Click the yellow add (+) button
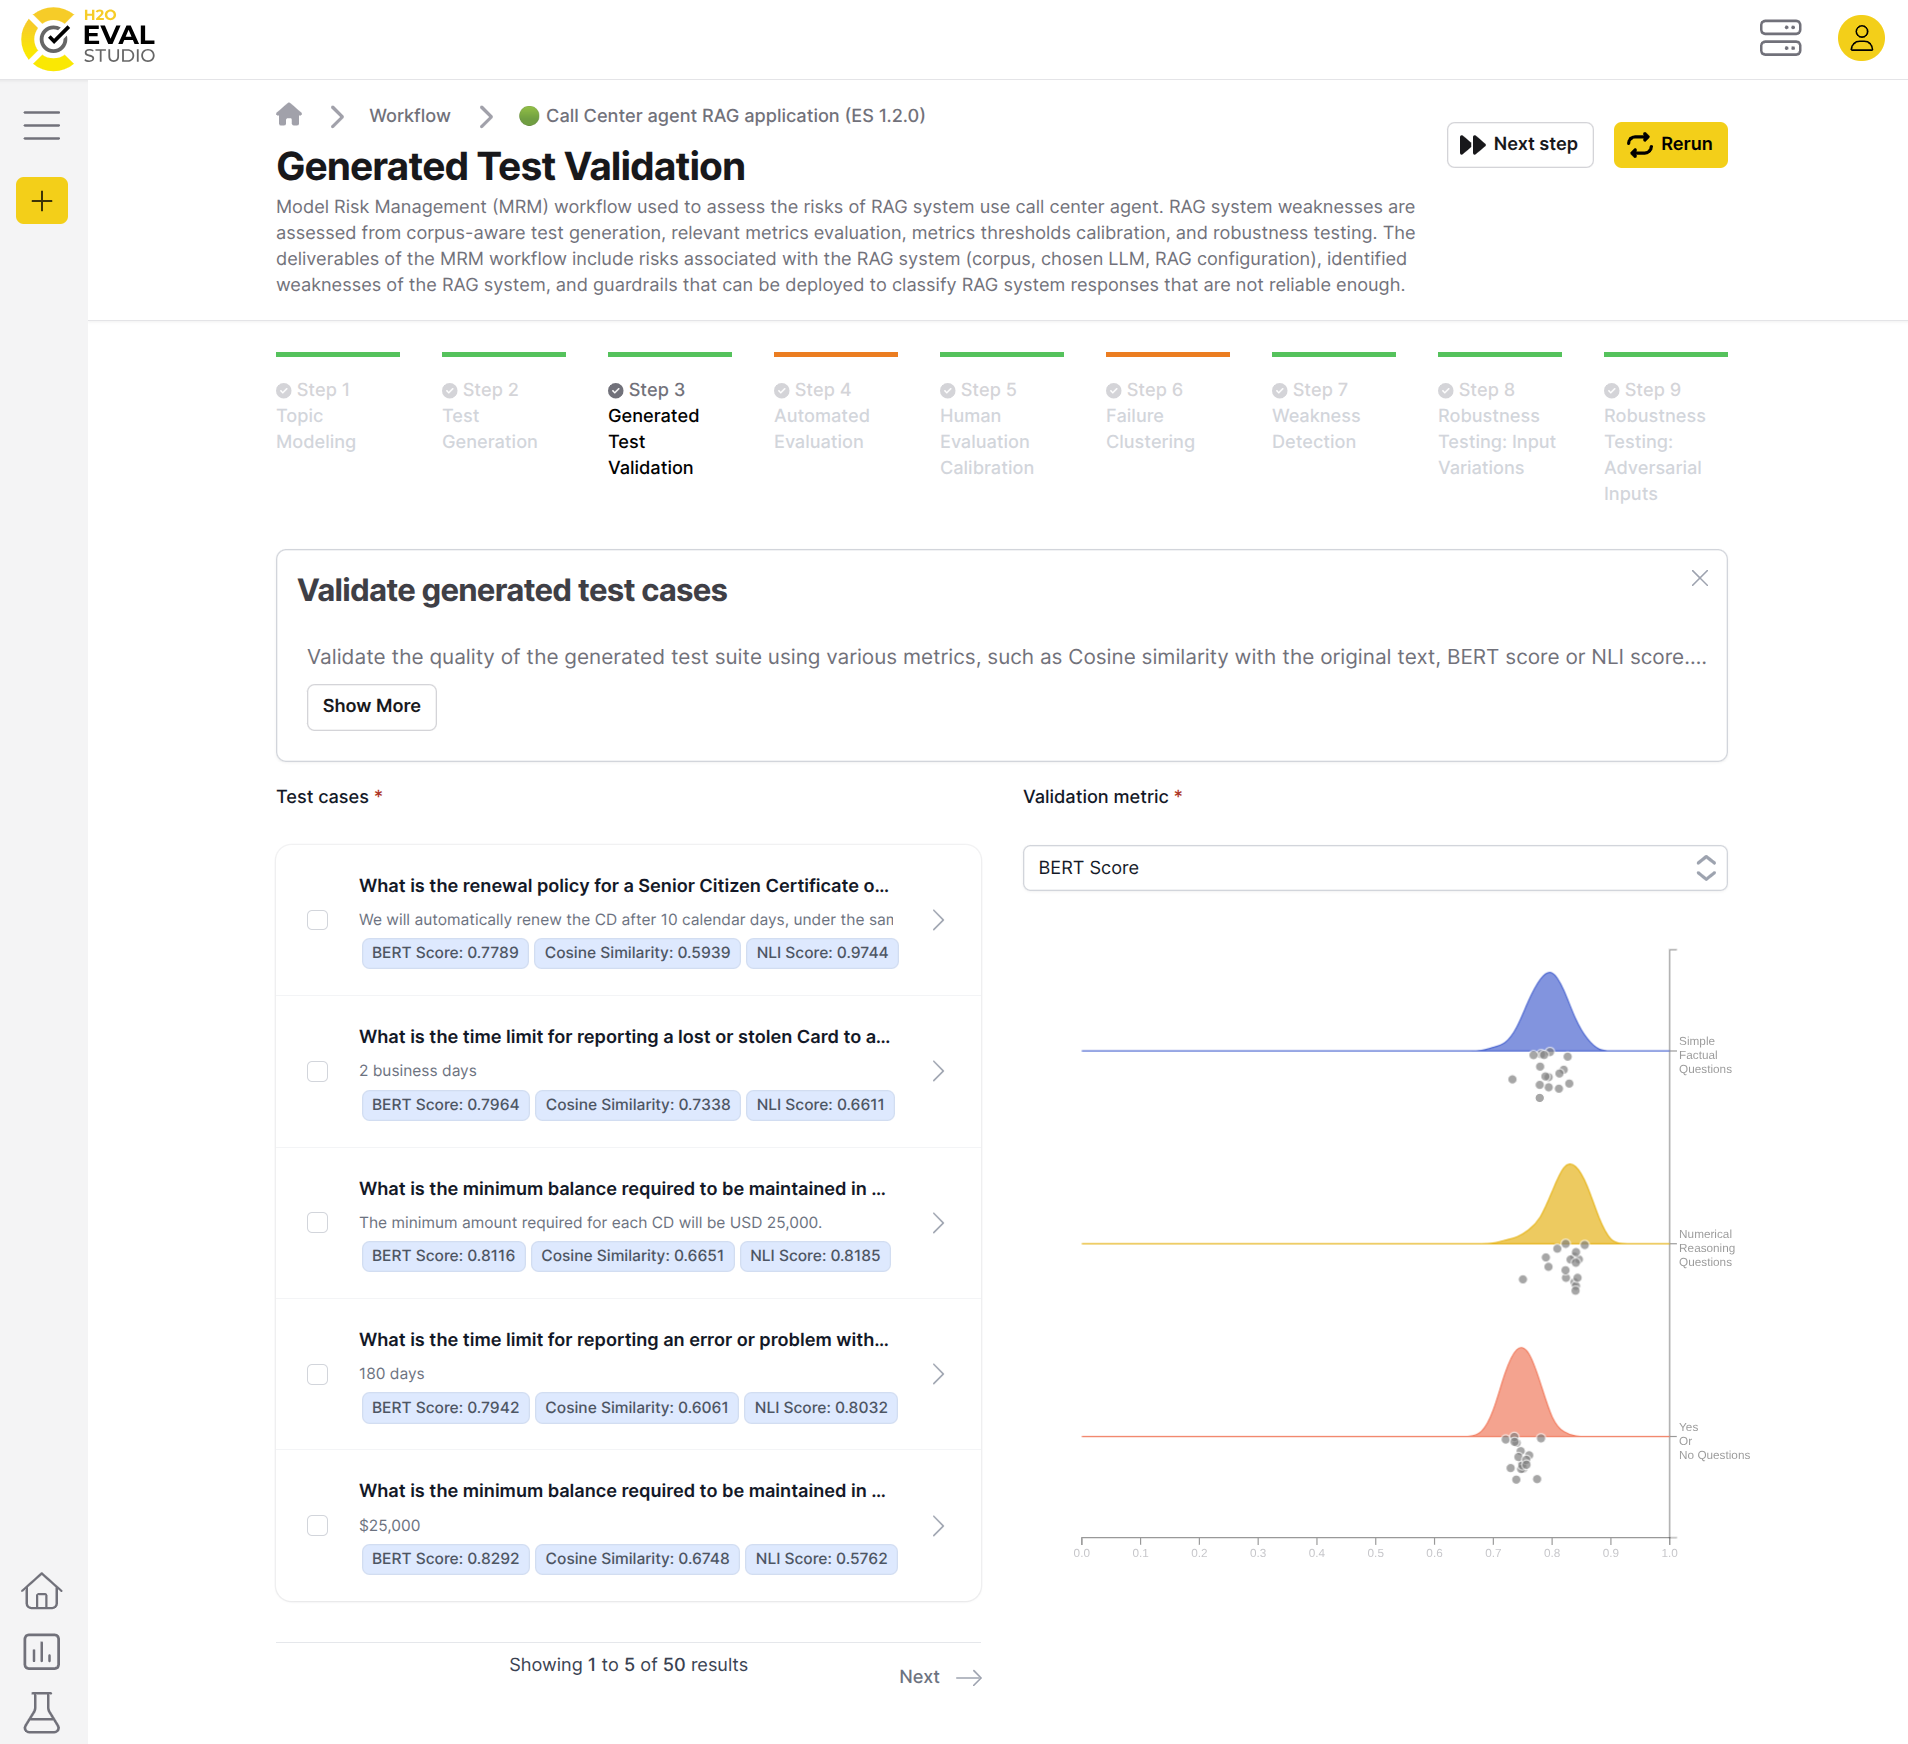This screenshot has width=1908, height=1744. coord(42,200)
